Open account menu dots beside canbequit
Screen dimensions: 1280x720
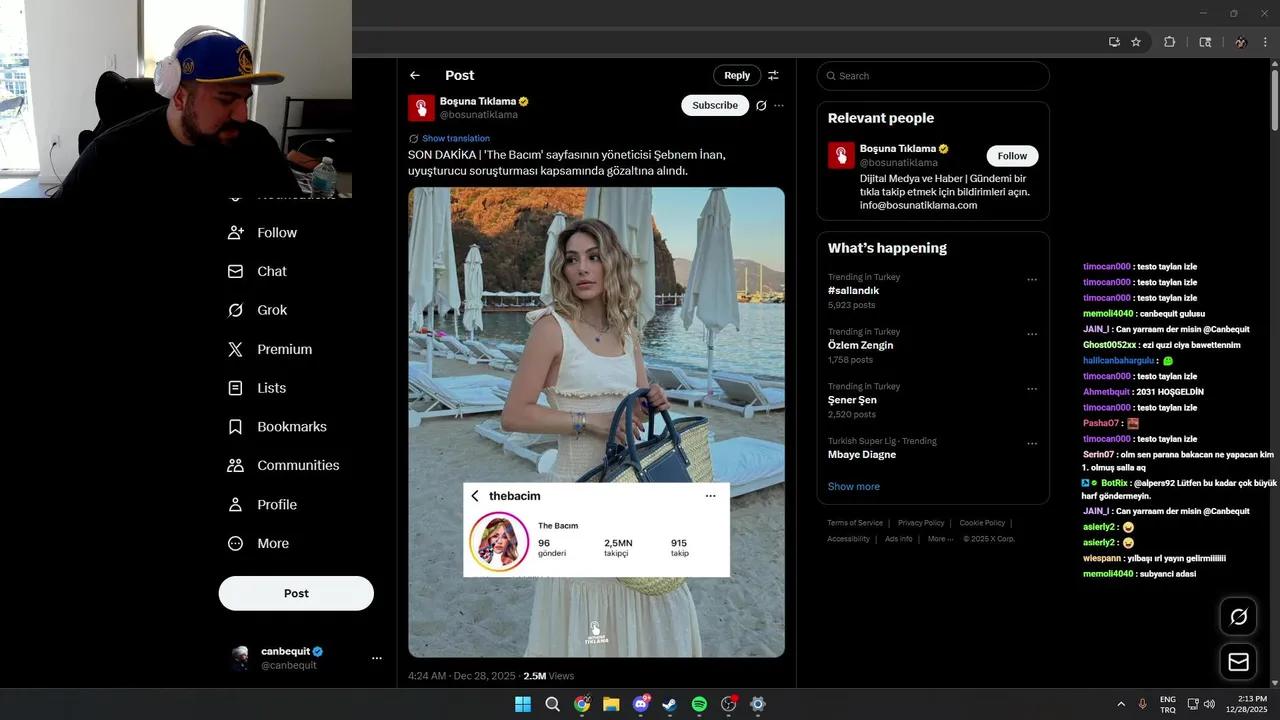tap(377, 658)
